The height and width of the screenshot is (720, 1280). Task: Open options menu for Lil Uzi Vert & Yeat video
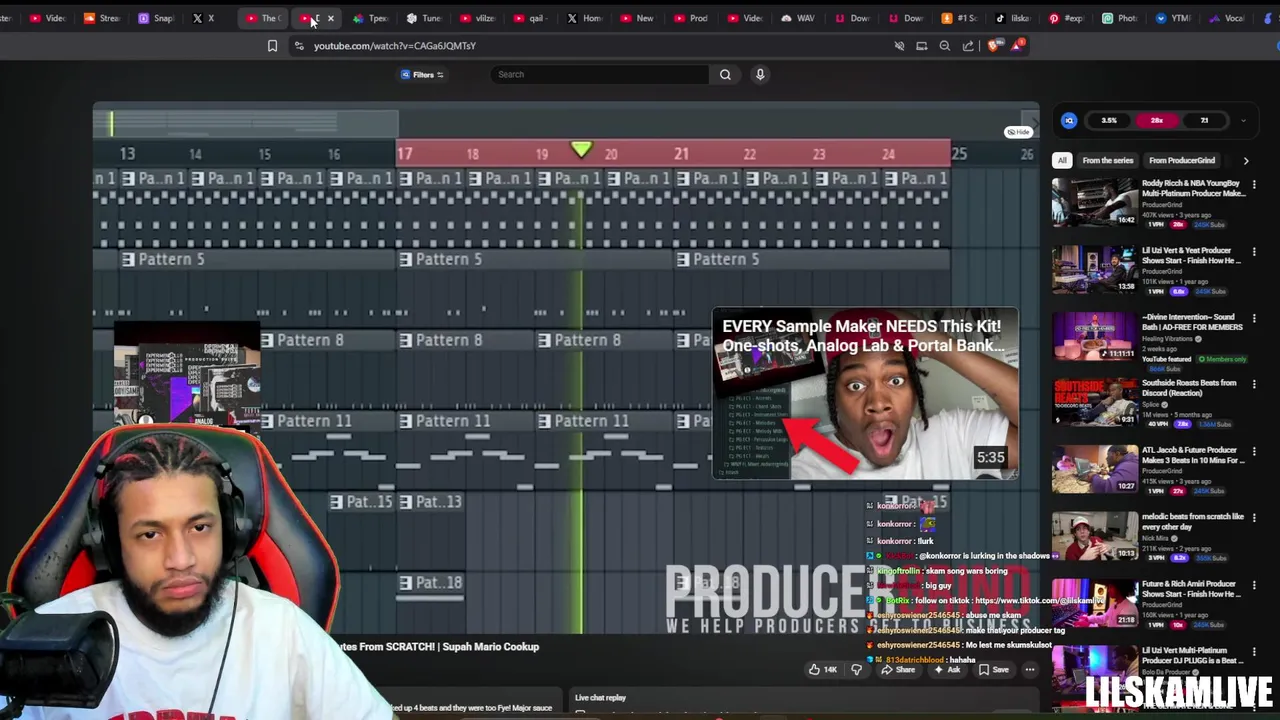(x=1254, y=252)
